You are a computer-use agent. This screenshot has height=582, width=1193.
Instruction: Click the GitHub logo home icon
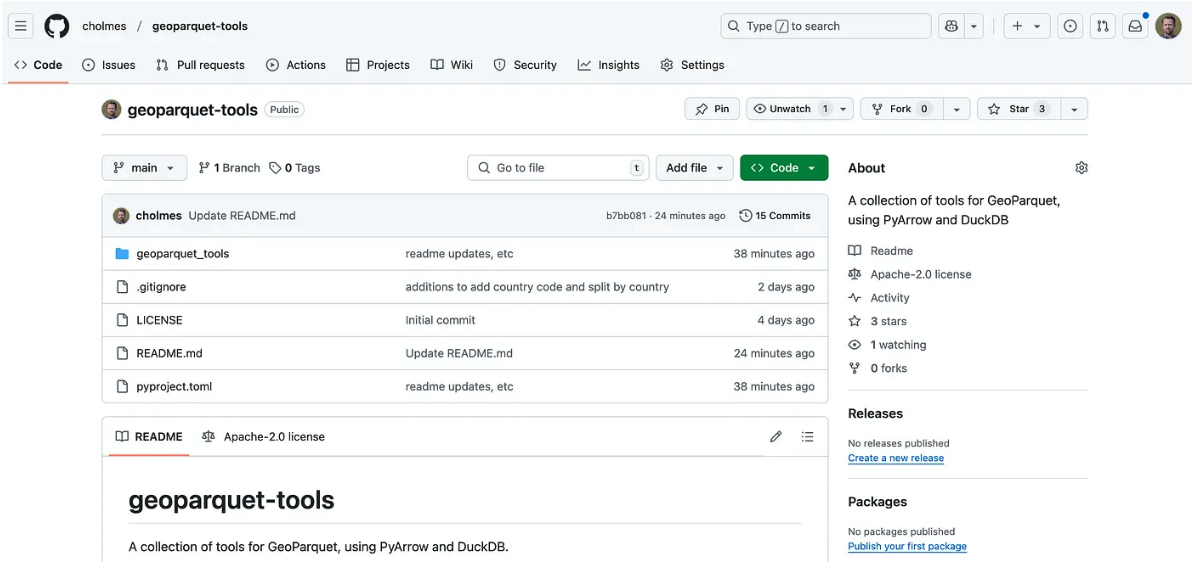(x=57, y=26)
